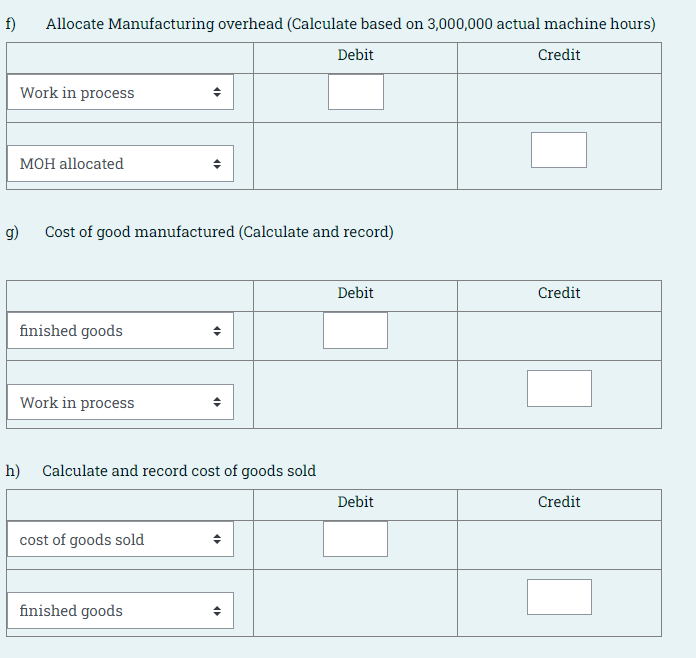
Task: Click the arrow icon on 'cost of goods sold' selector
Action: point(217,539)
